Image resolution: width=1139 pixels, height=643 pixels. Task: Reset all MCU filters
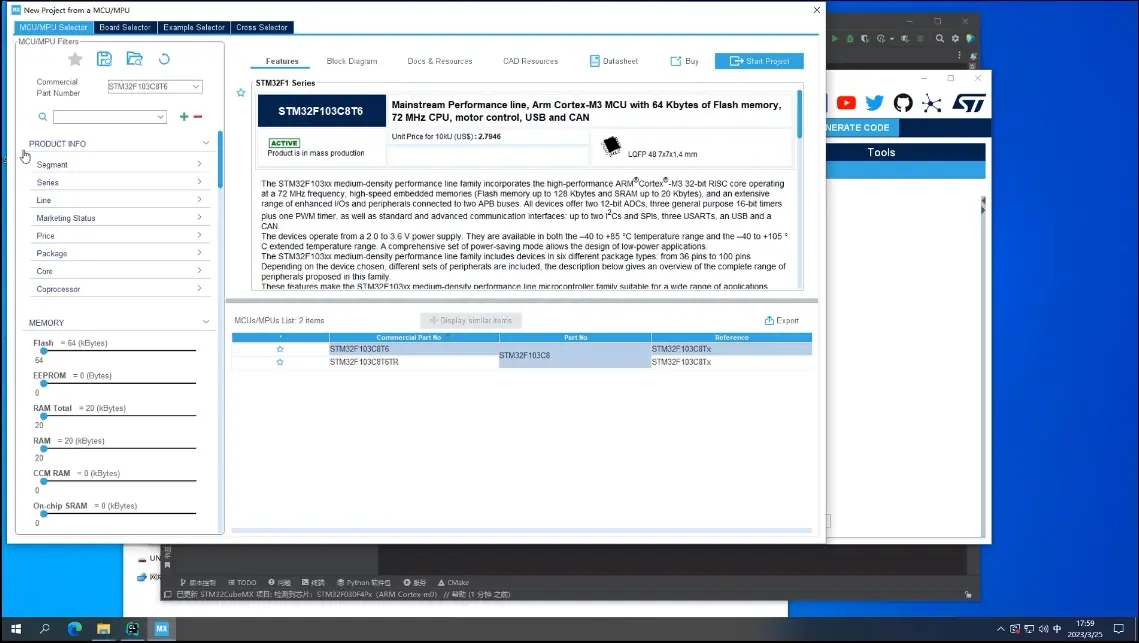click(164, 59)
